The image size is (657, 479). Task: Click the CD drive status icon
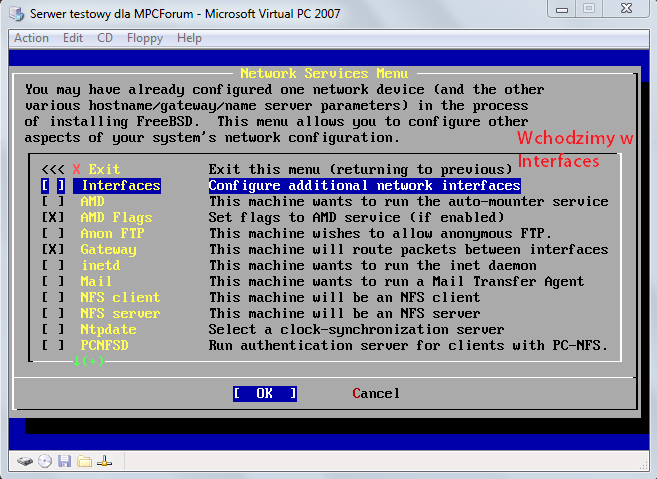click(45, 461)
